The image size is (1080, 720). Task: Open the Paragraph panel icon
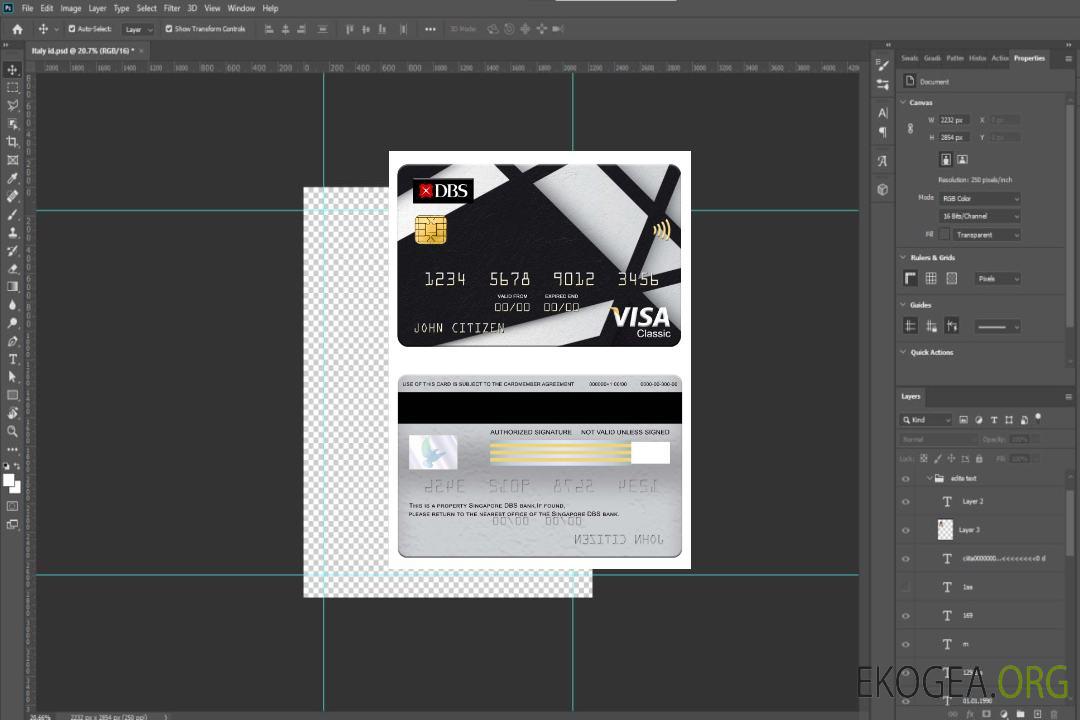(x=883, y=132)
